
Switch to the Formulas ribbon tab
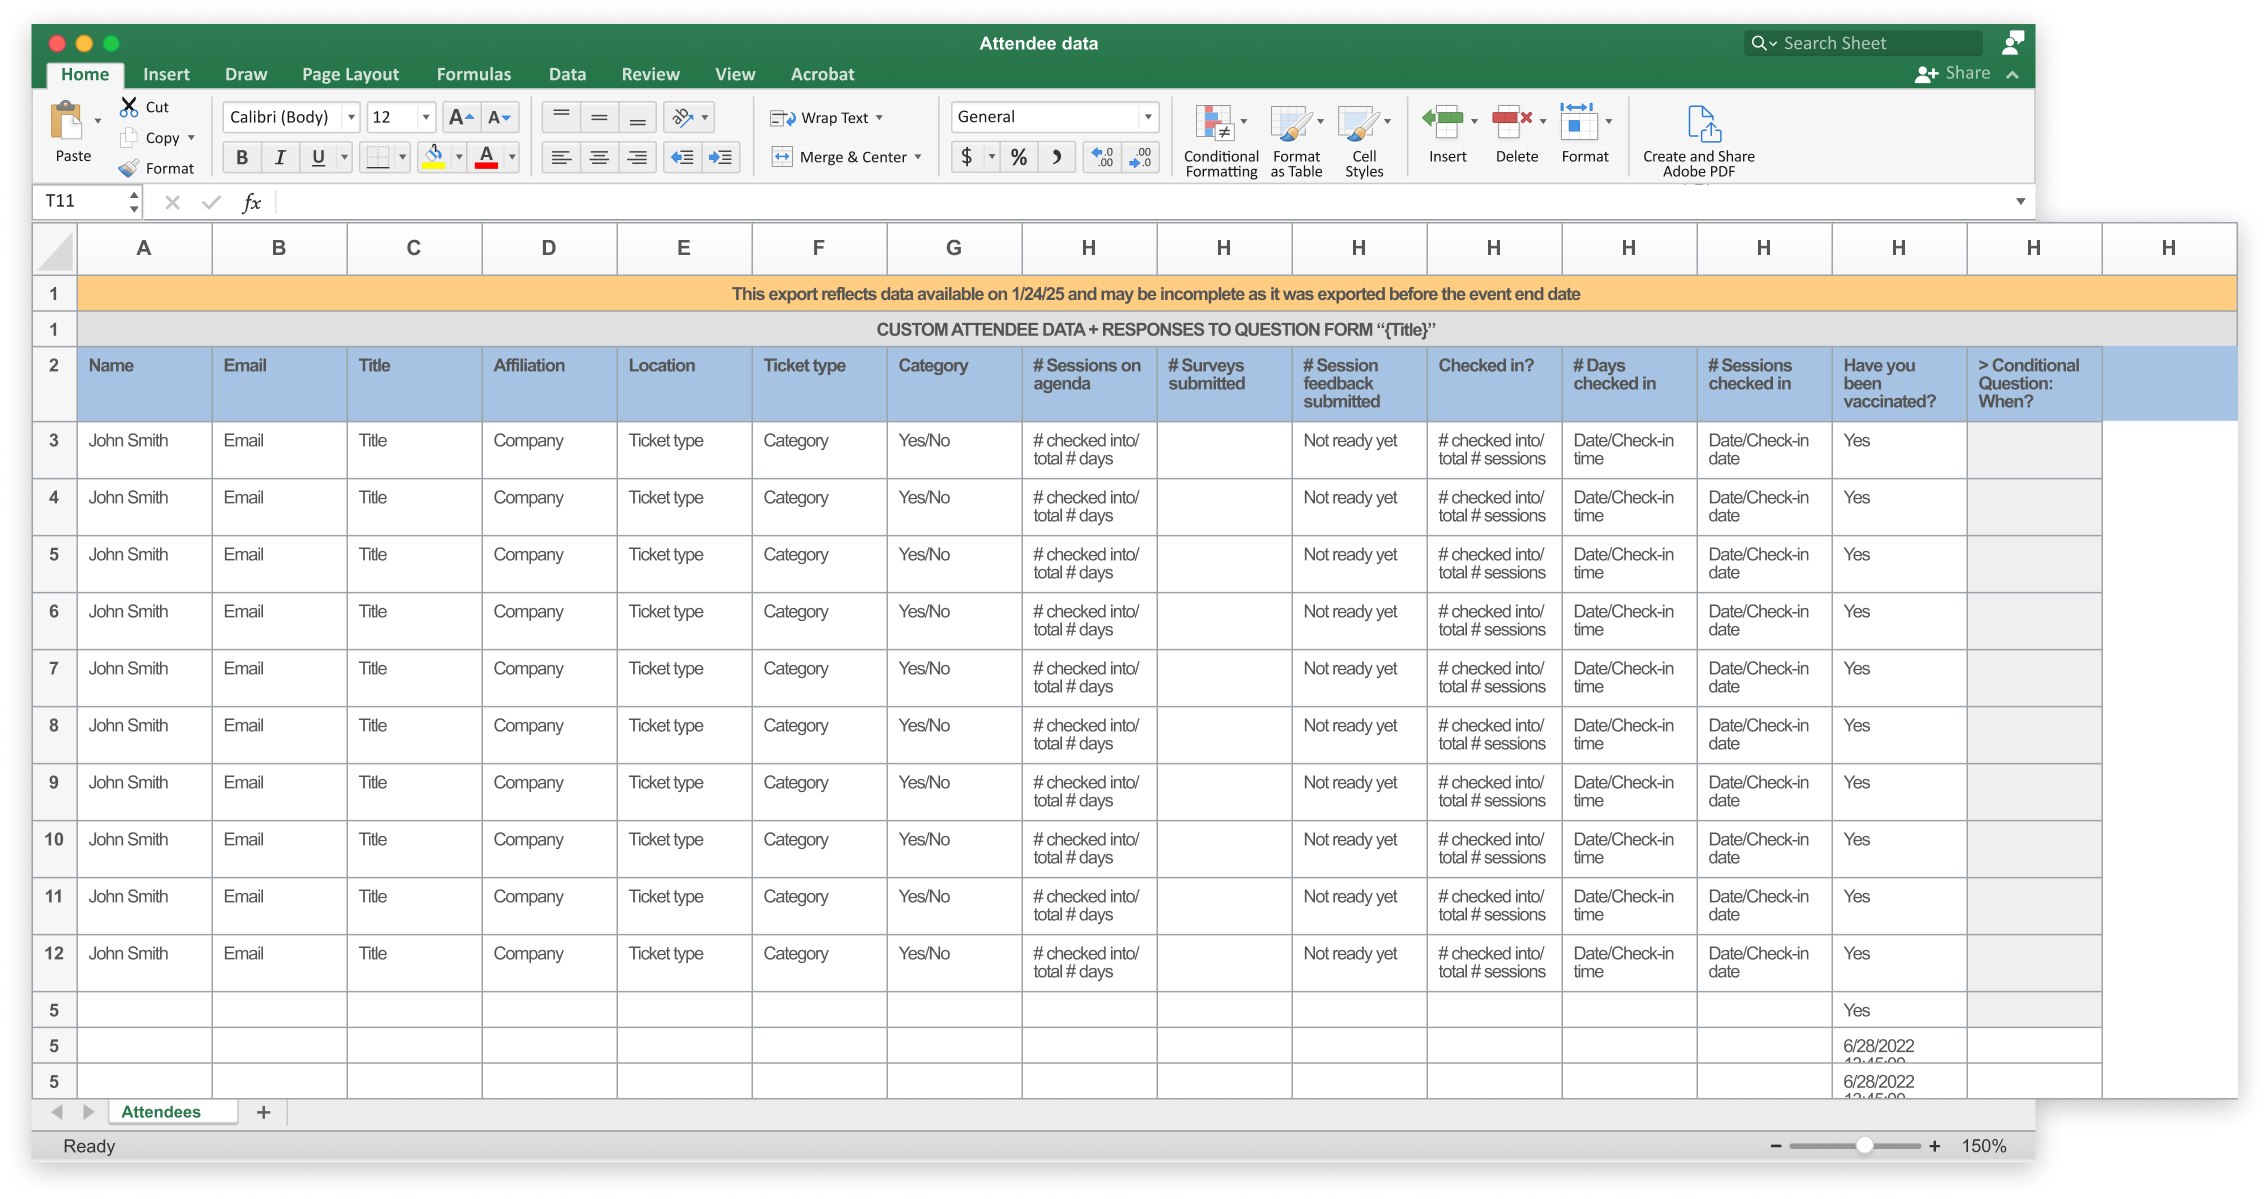473,74
